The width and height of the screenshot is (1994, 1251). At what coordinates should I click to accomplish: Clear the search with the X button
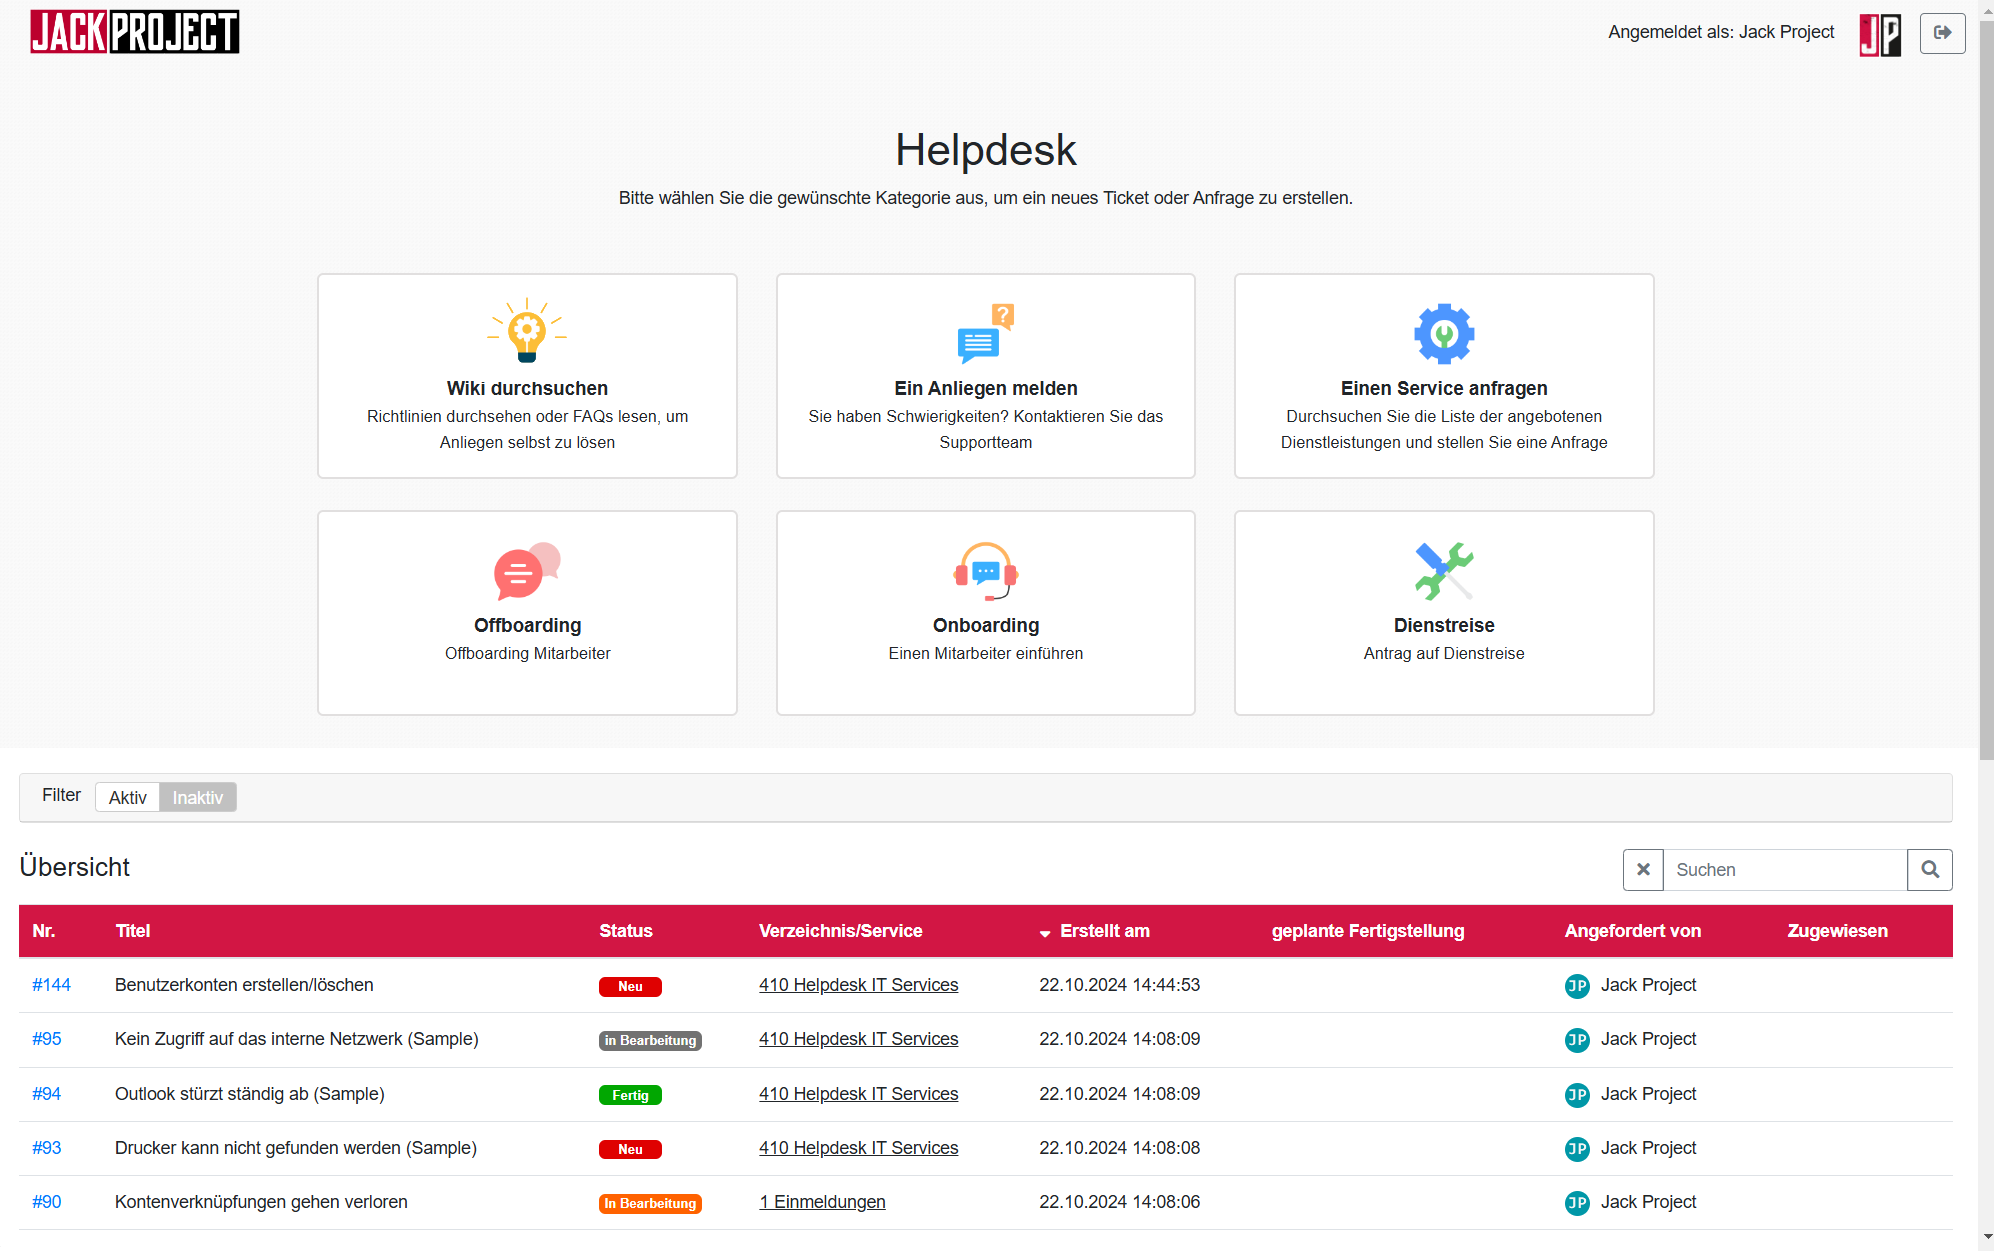1643,869
